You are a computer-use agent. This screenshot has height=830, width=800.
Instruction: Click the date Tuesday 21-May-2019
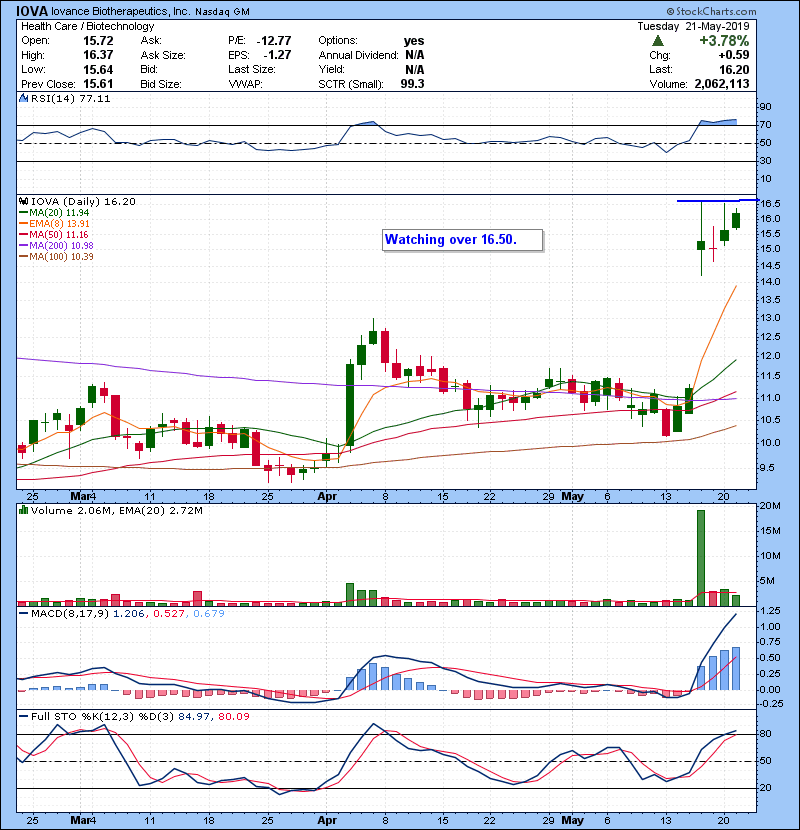693,26
